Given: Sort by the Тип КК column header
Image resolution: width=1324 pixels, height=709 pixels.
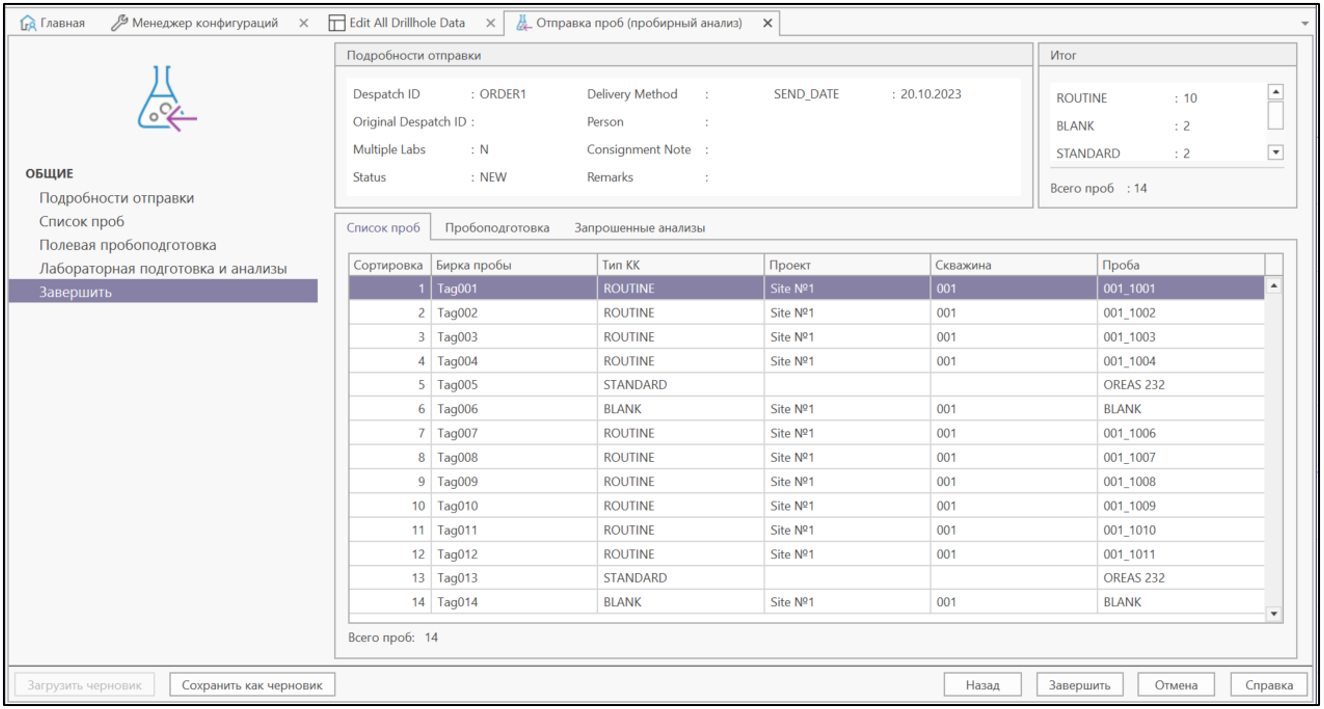Looking at the screenshot, I should (x=678, y=264).
